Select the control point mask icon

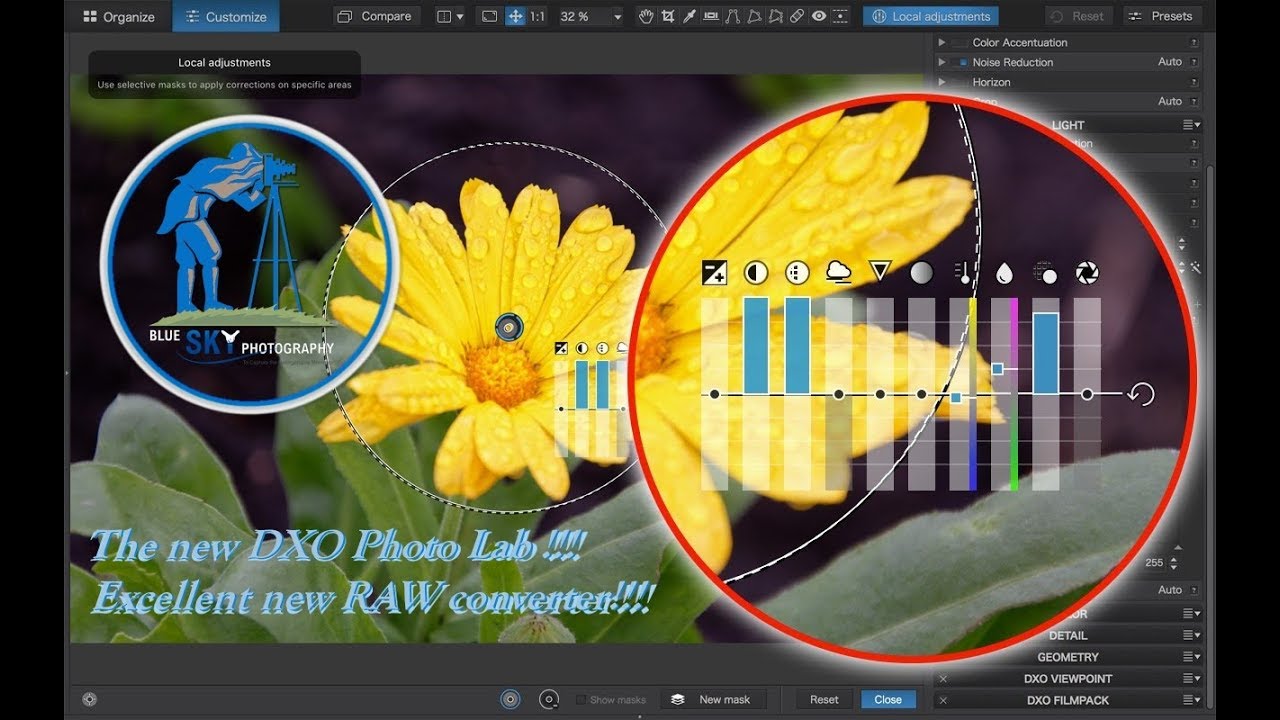(511, 699)
